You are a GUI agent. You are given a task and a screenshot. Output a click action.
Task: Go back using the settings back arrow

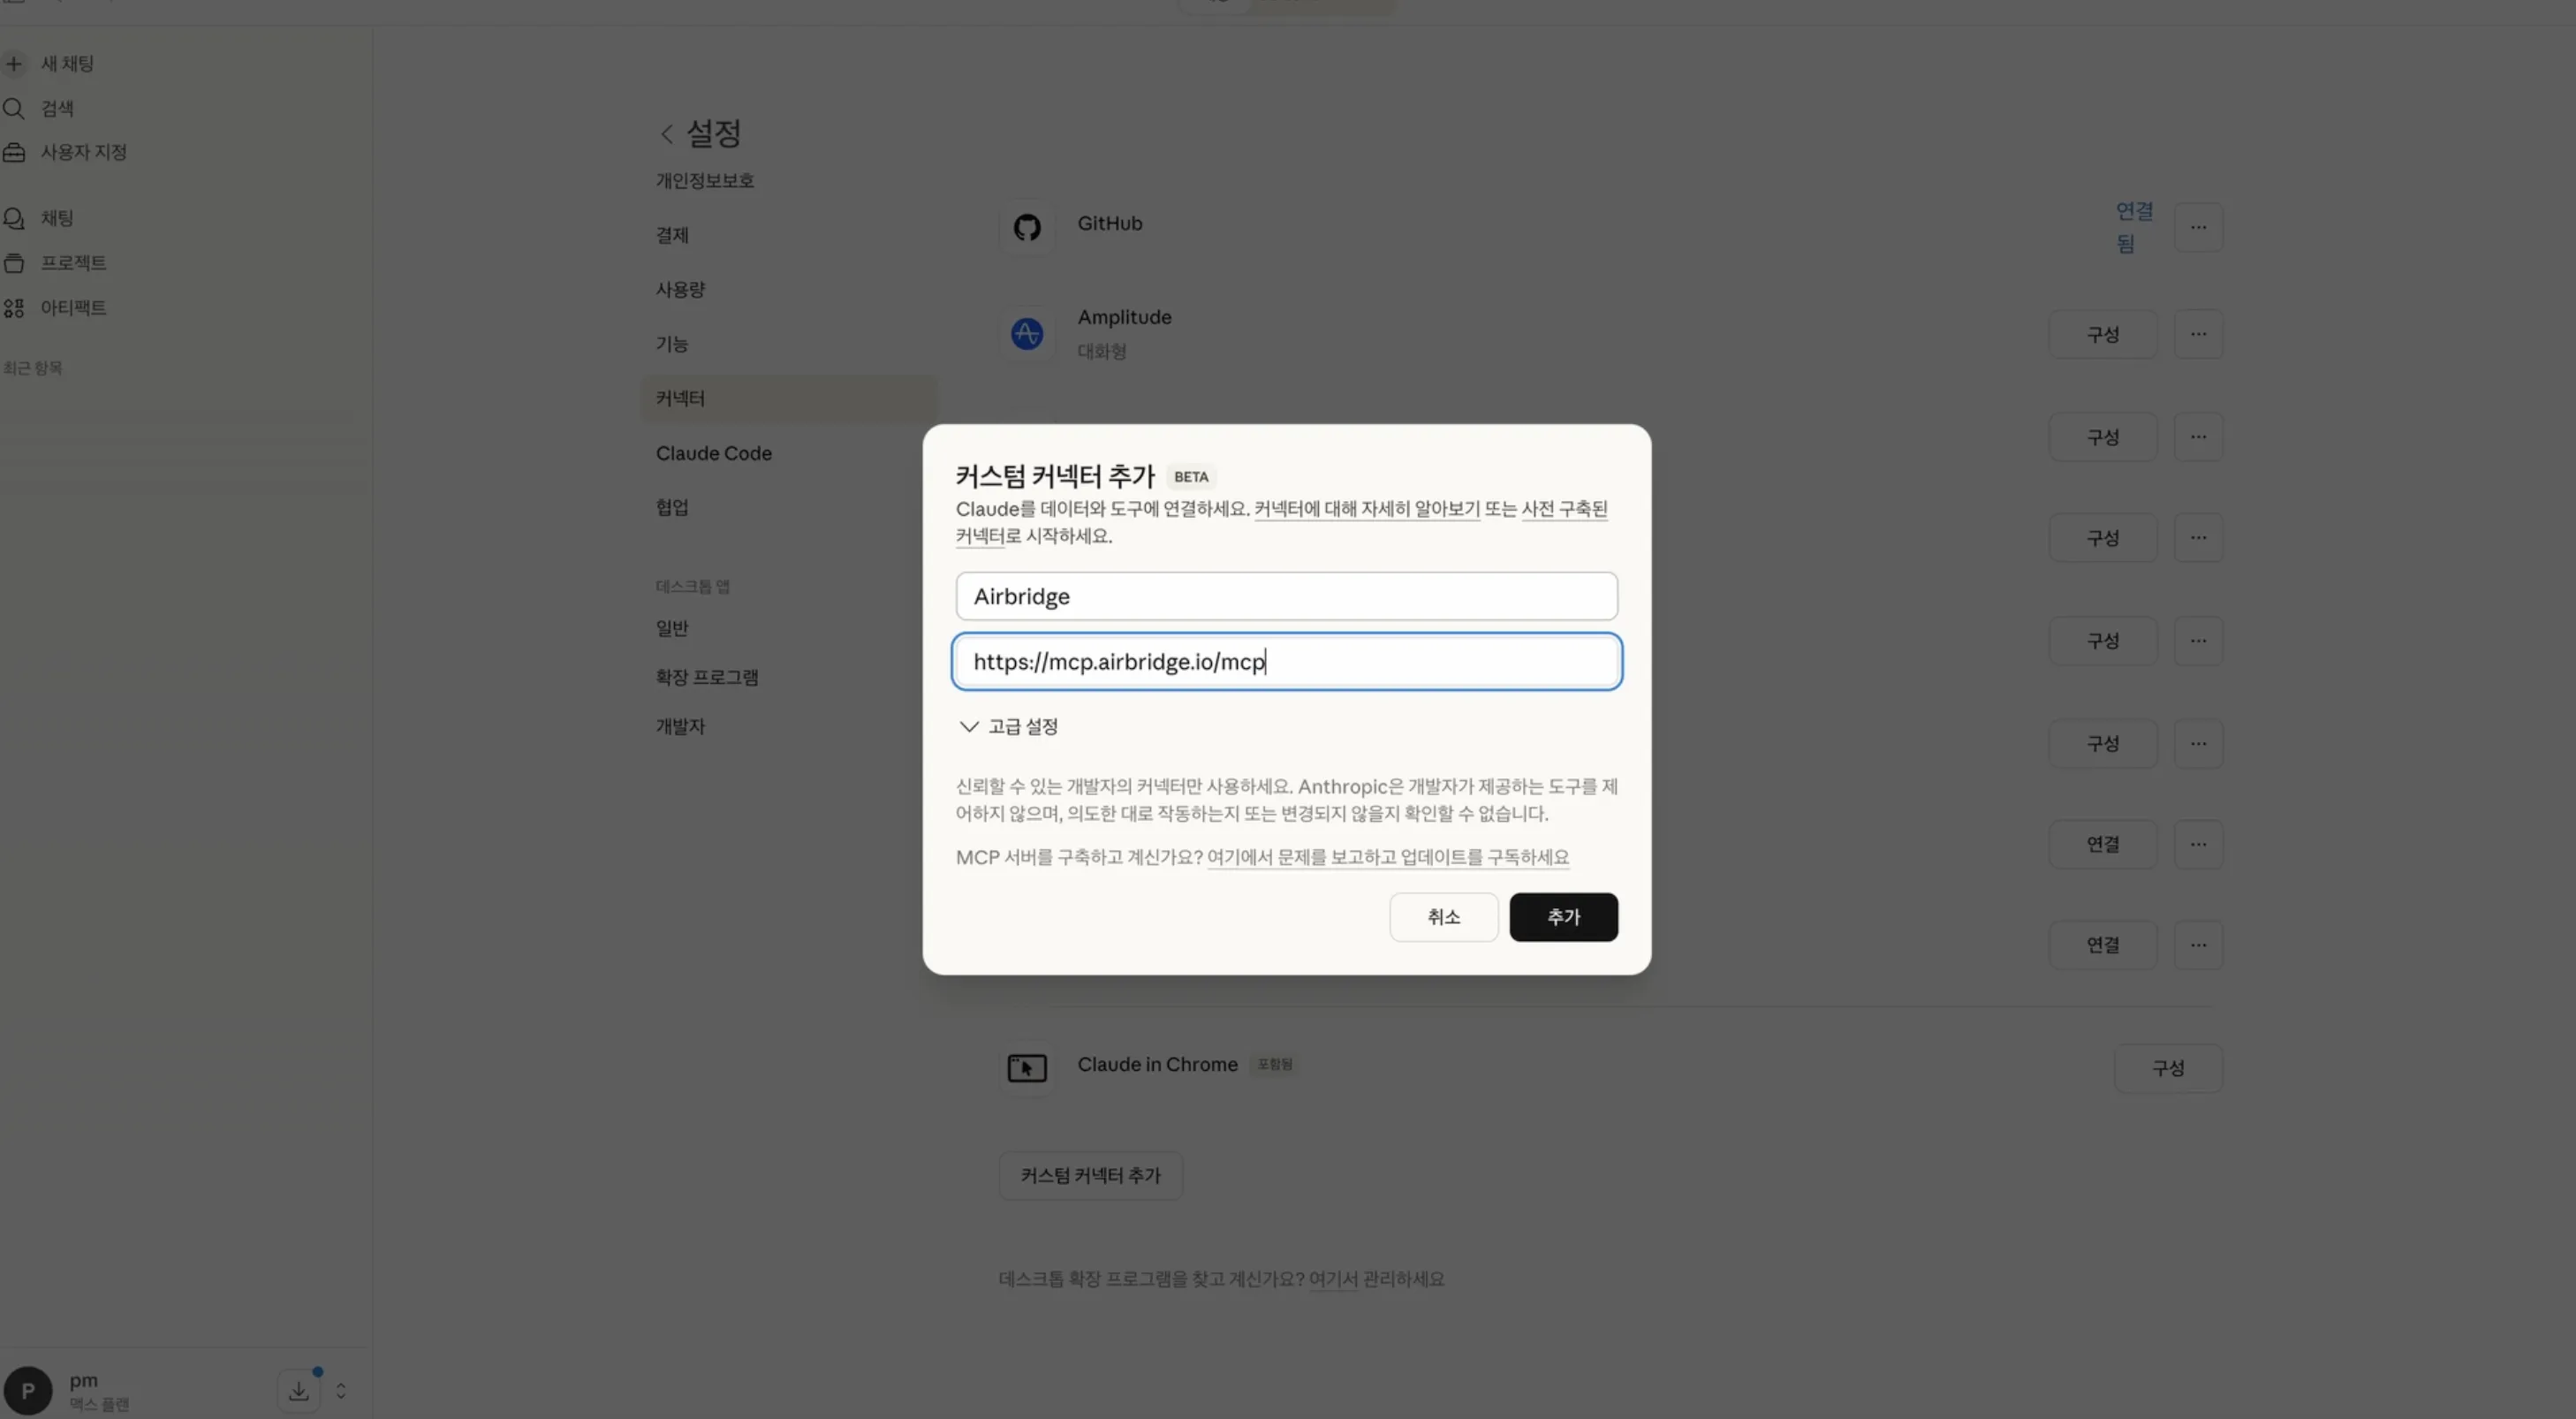(667, 134)
